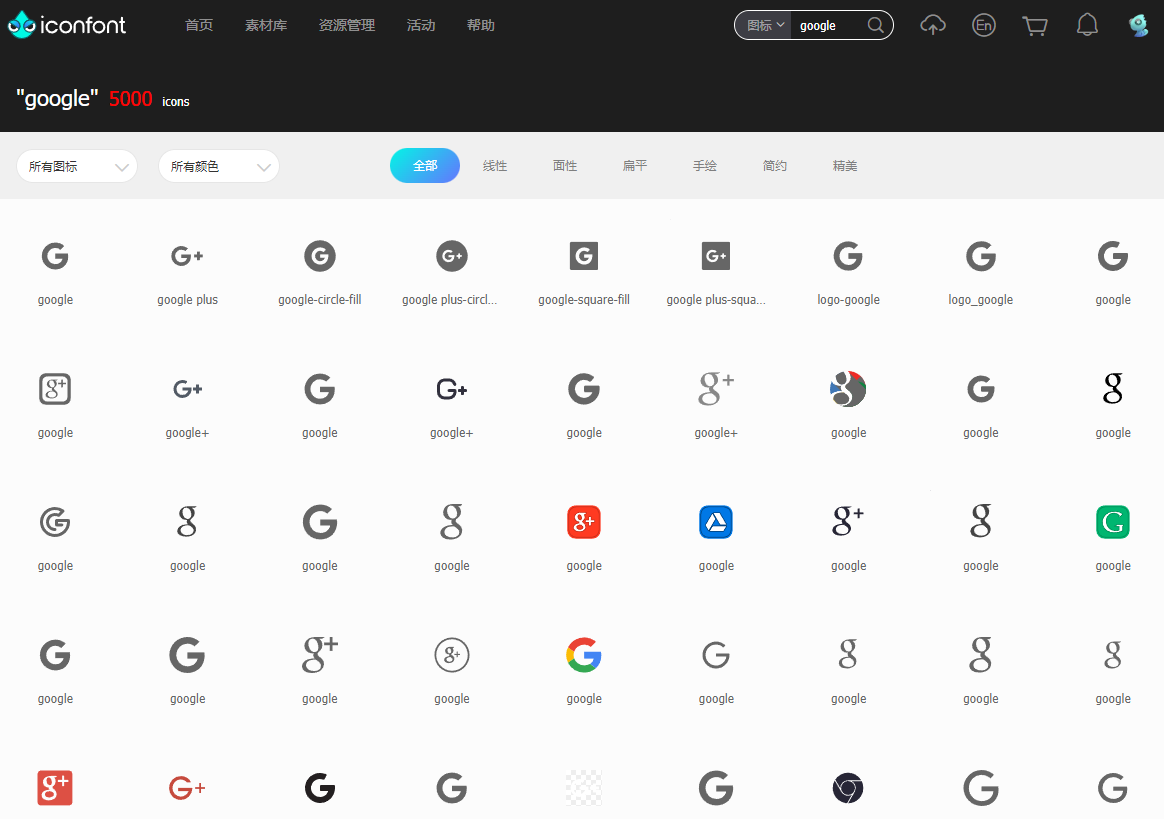Open the 图标 search type dropdown
The height and width of the screenshot is (819, 1164).
tap(764, 25)
